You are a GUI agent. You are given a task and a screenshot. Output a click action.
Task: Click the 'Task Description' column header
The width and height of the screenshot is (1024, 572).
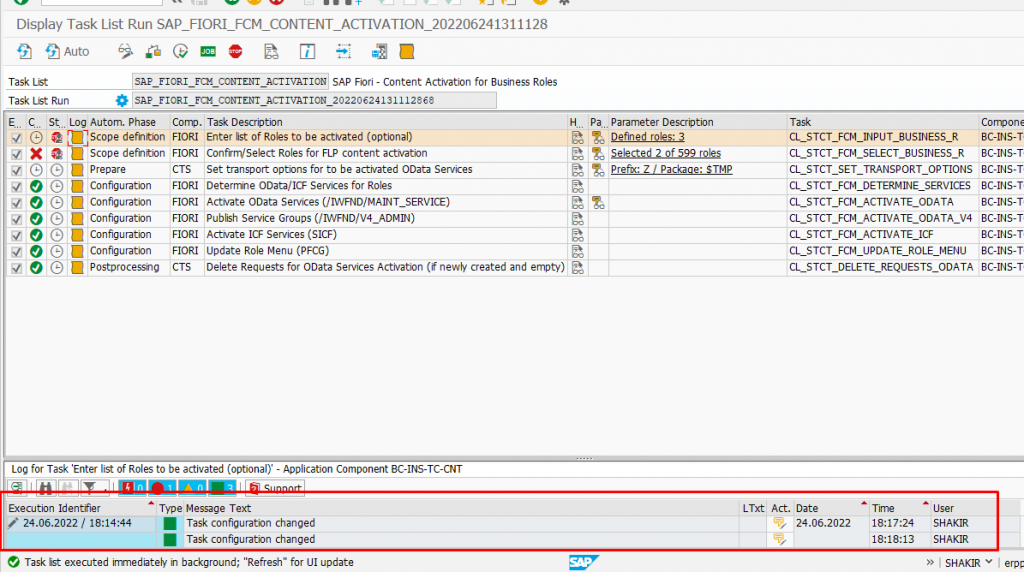[x=386, y=122]
